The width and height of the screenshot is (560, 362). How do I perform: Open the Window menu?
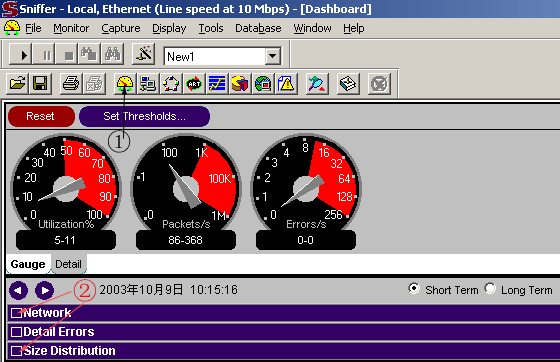[312, 28]
